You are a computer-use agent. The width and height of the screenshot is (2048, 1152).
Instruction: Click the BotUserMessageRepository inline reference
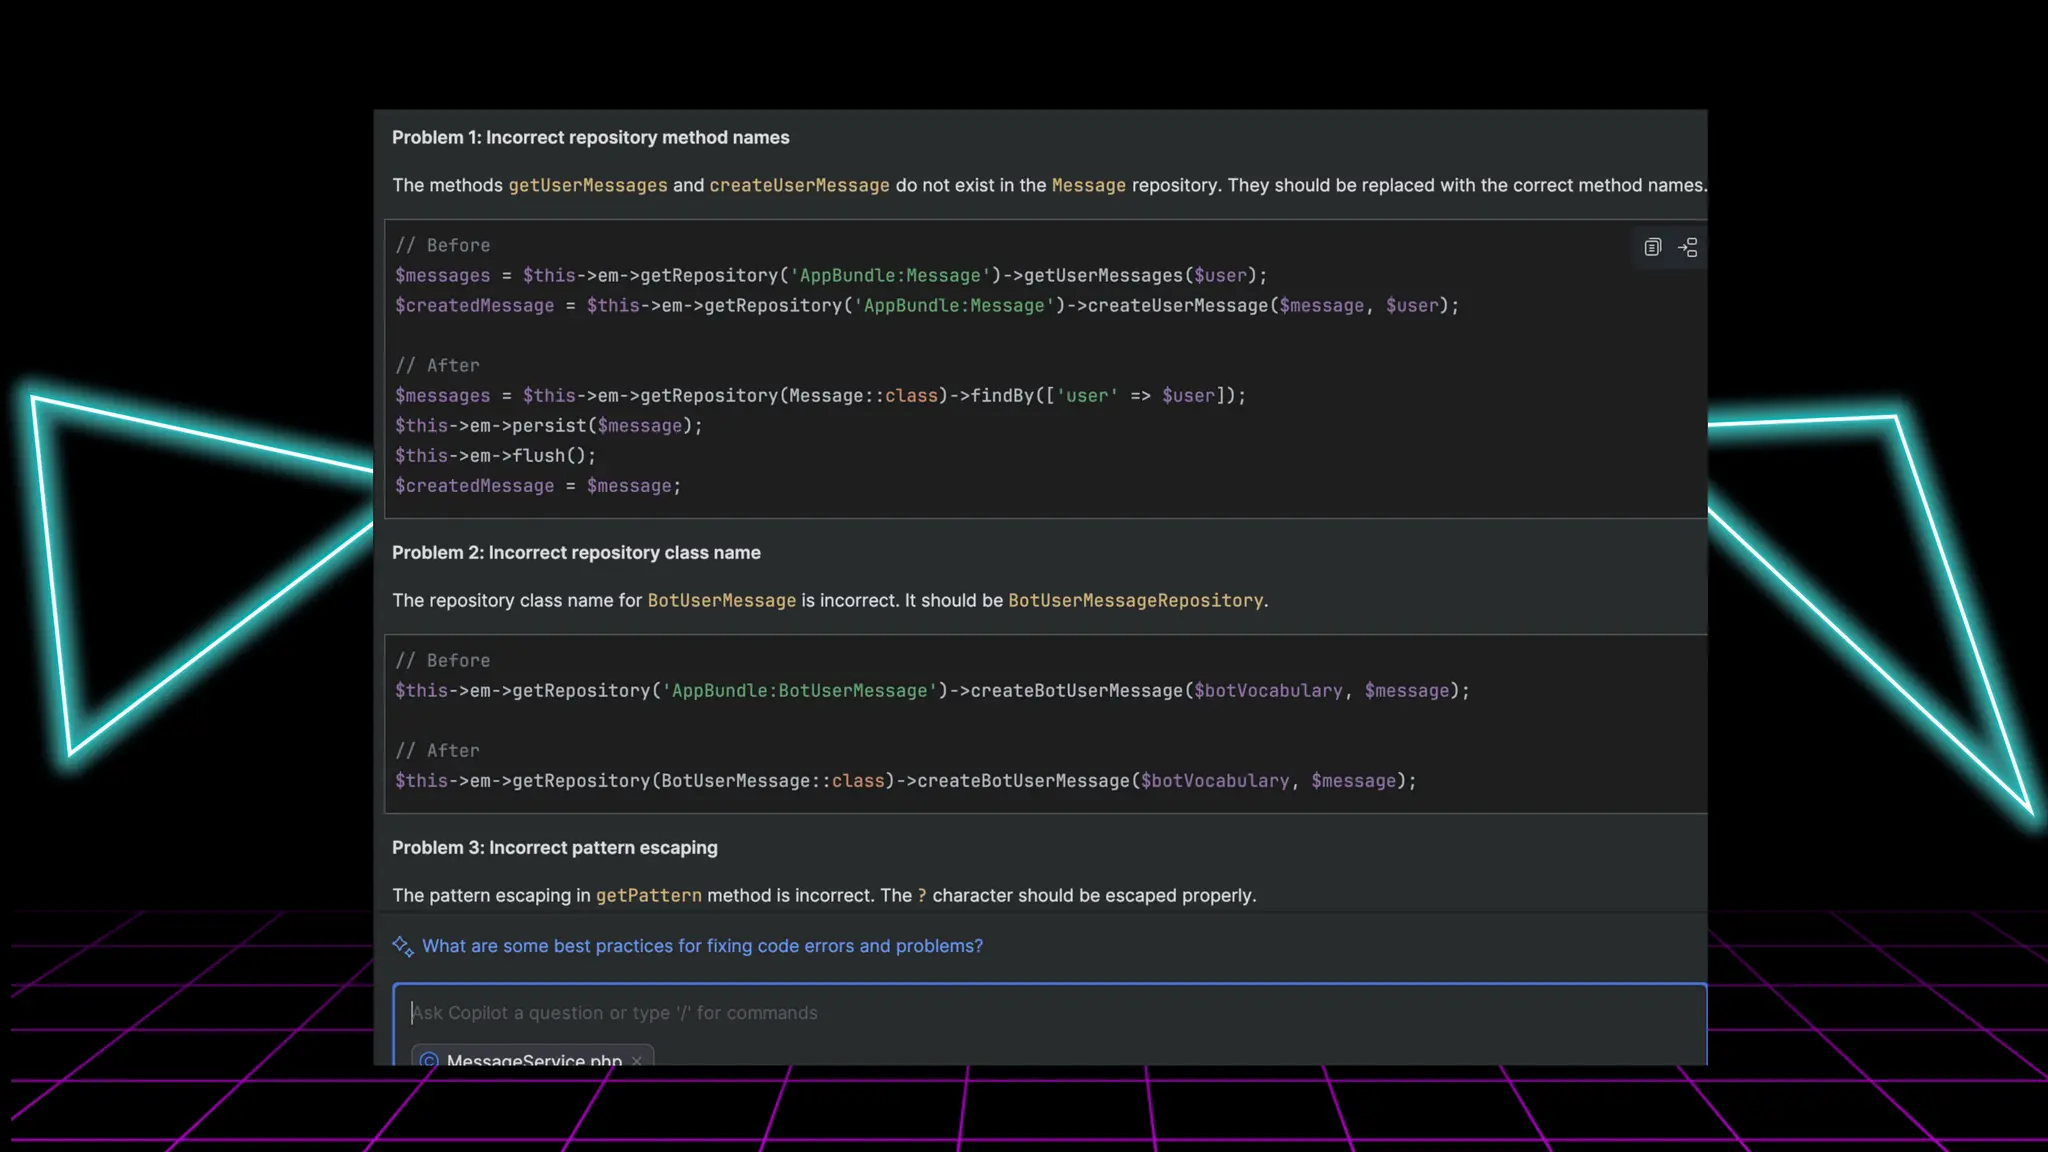click(x=1135, y=600)
